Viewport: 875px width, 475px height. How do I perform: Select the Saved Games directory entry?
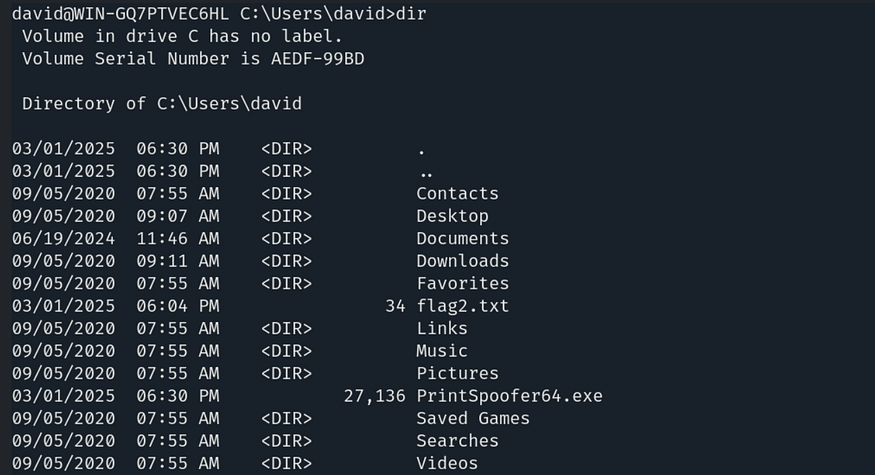tap(472, 418)
